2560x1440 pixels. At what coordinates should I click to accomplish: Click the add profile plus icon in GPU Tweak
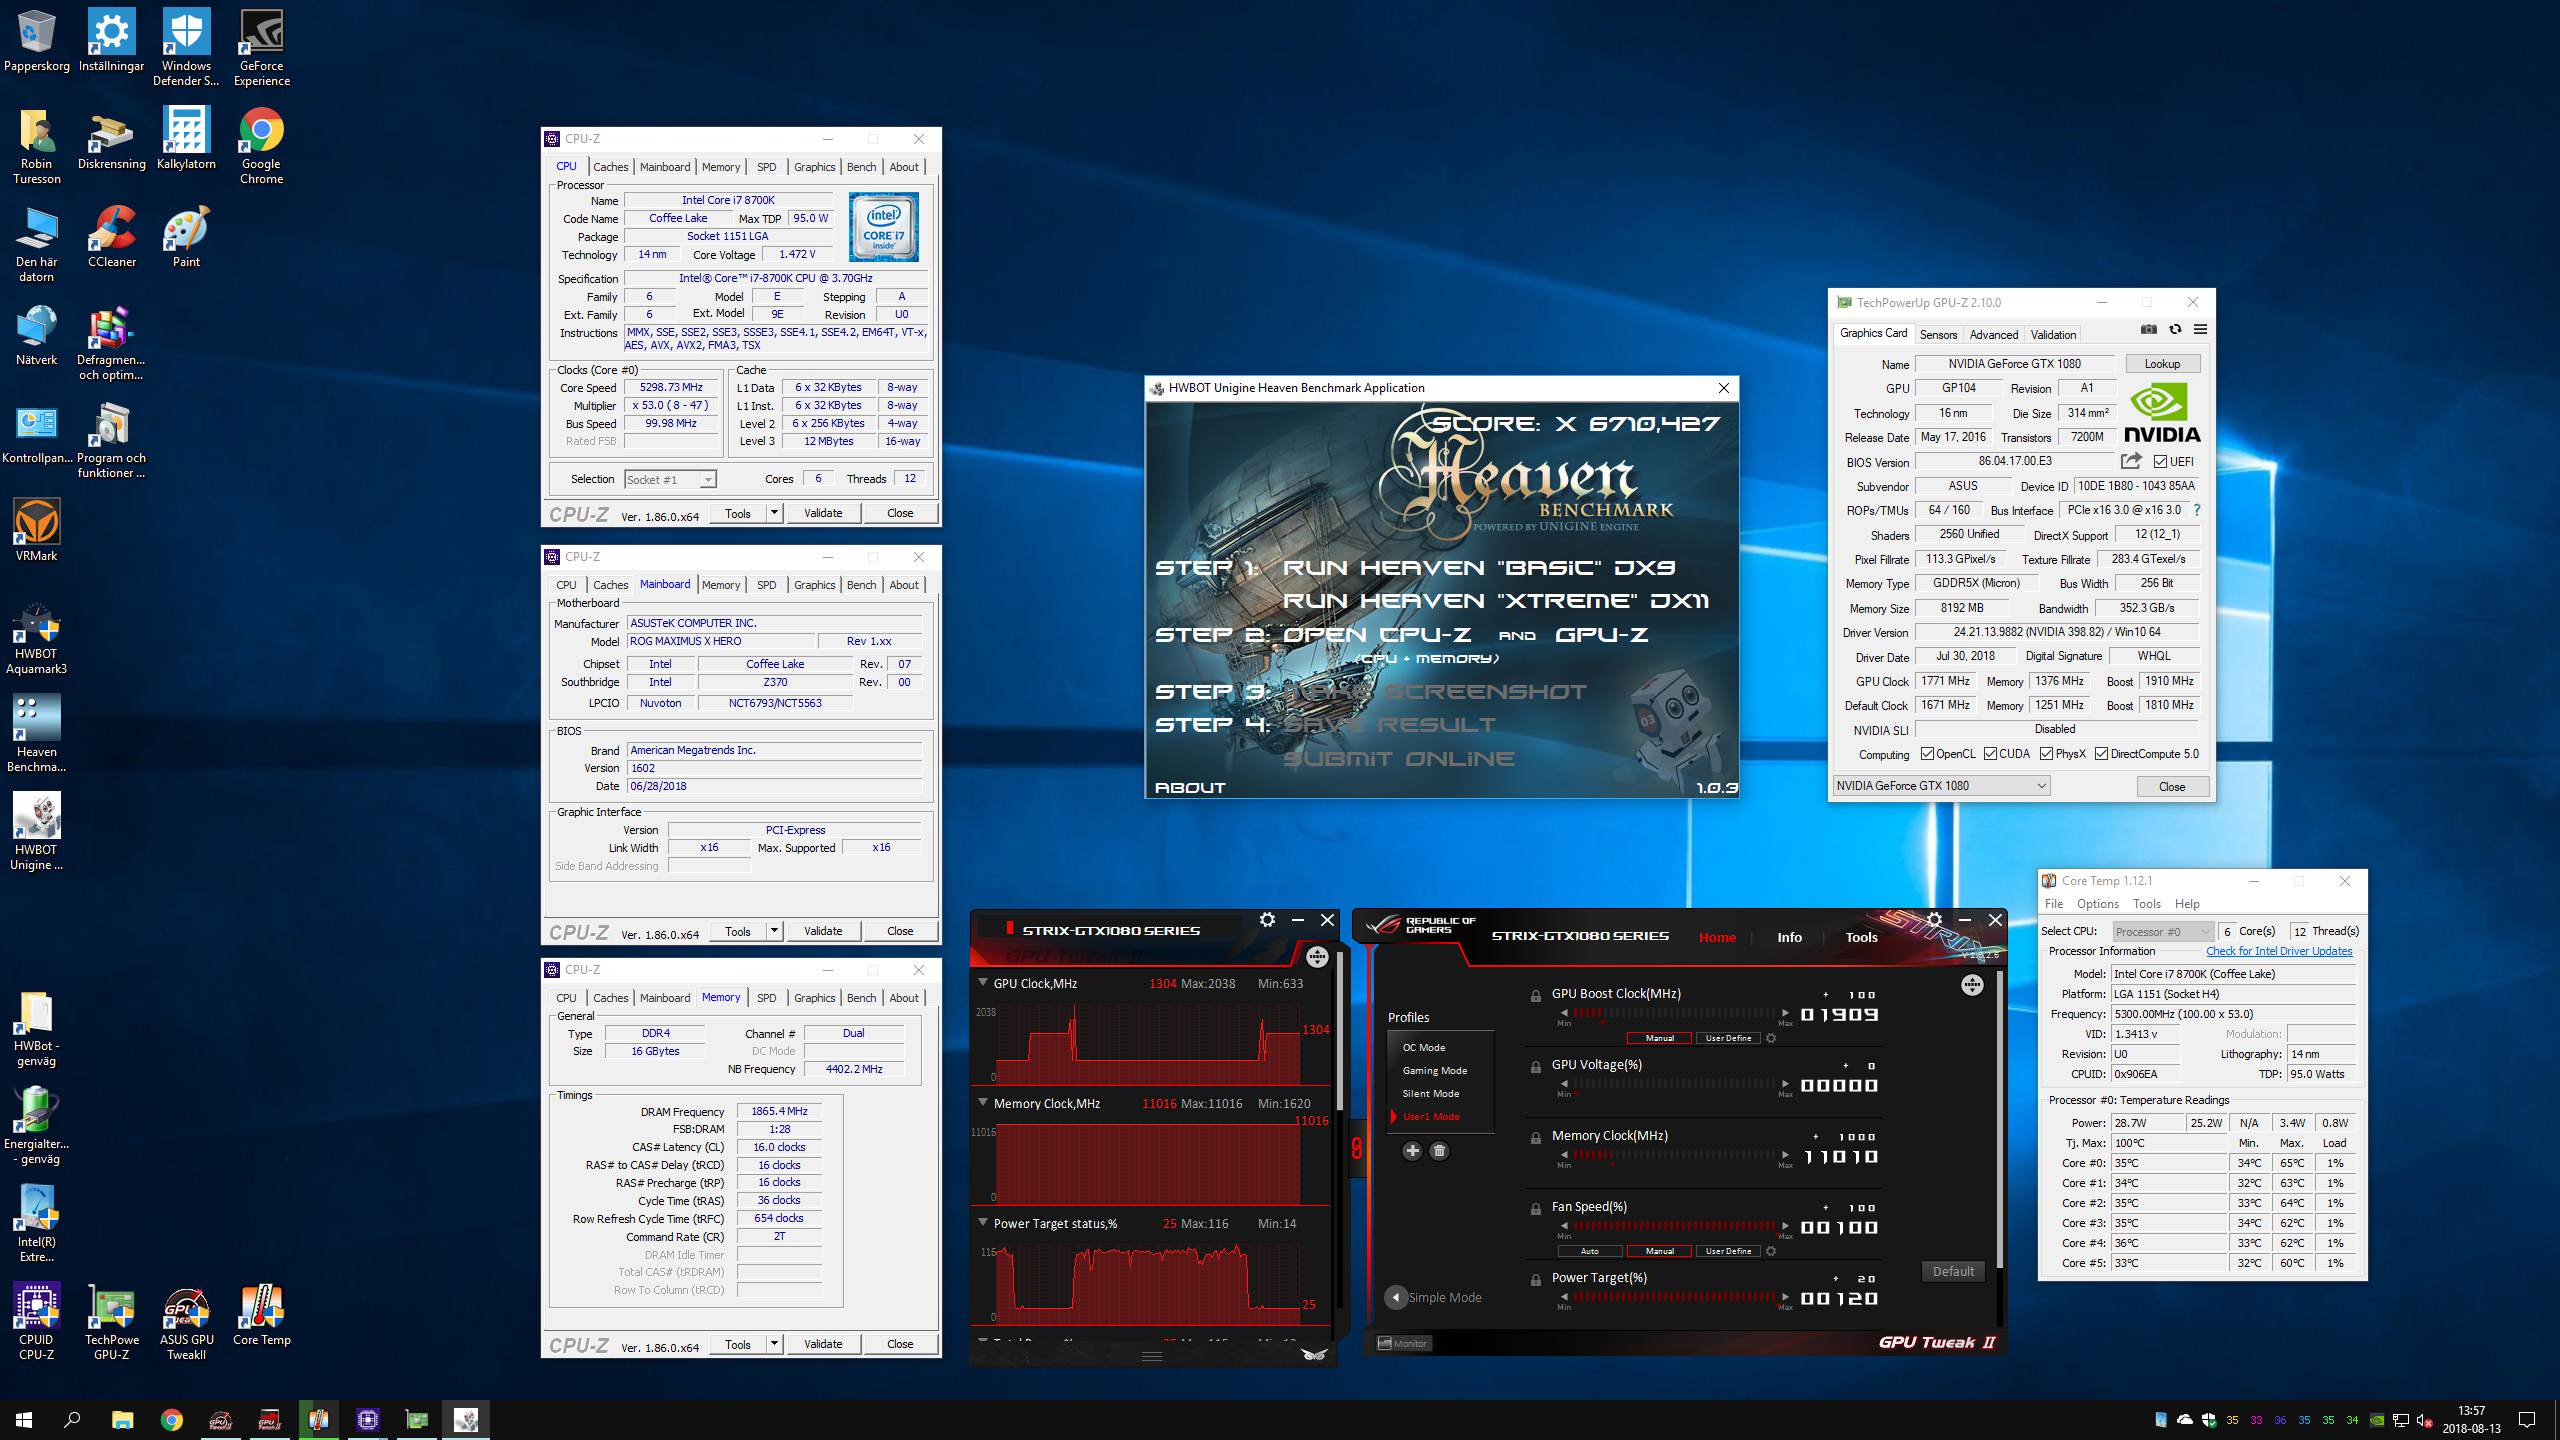pos(1412,1151)
